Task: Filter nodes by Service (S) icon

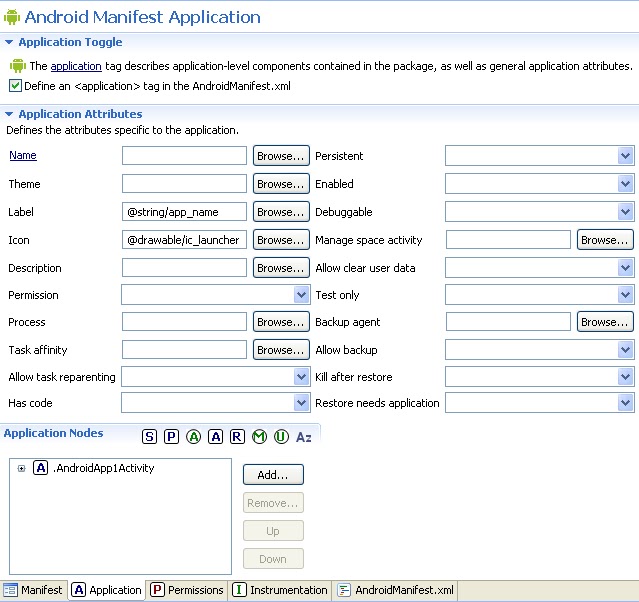Action: [150, 437]
